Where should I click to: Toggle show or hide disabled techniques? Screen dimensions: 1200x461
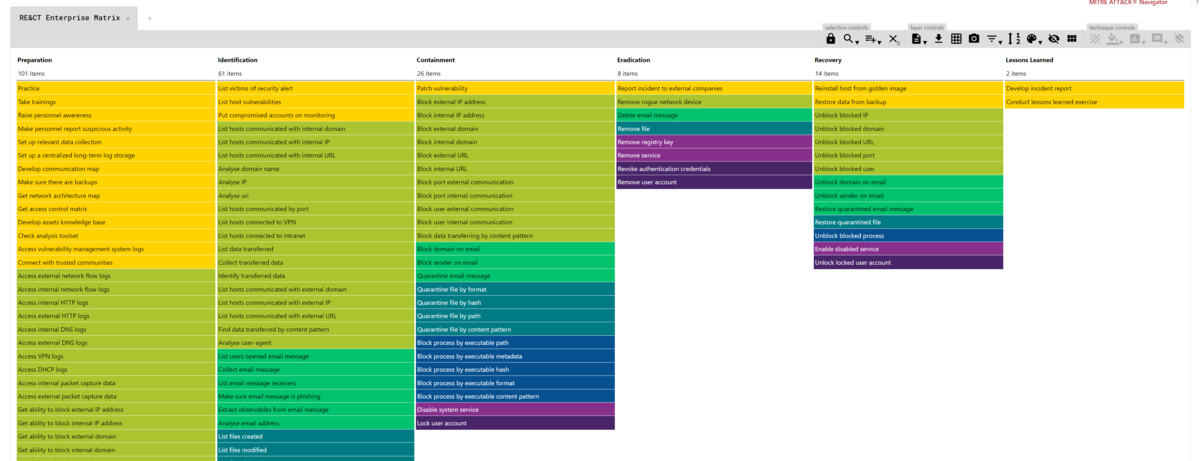pyautogui.click(x=1053, y=39)
